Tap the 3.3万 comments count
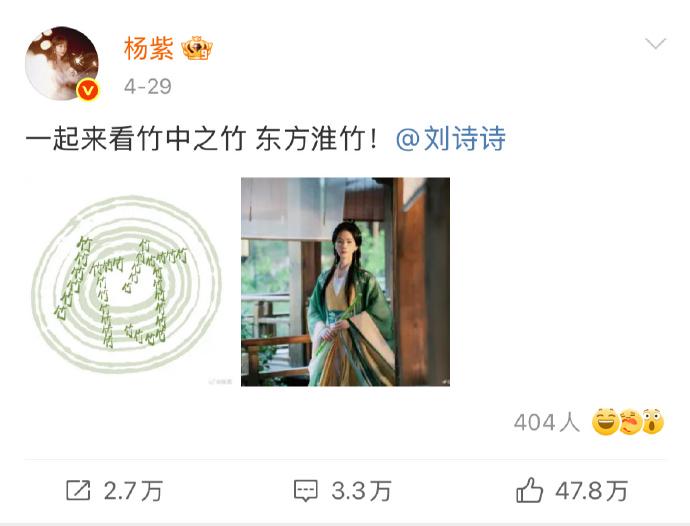 (x=361, y=491)
